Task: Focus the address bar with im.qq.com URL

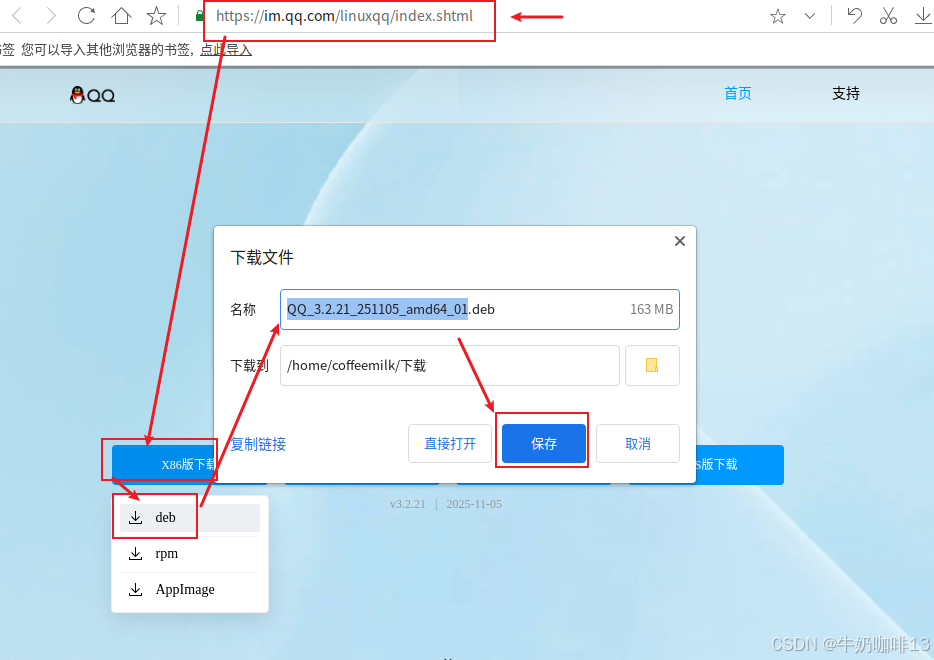Action: (345, 16)
